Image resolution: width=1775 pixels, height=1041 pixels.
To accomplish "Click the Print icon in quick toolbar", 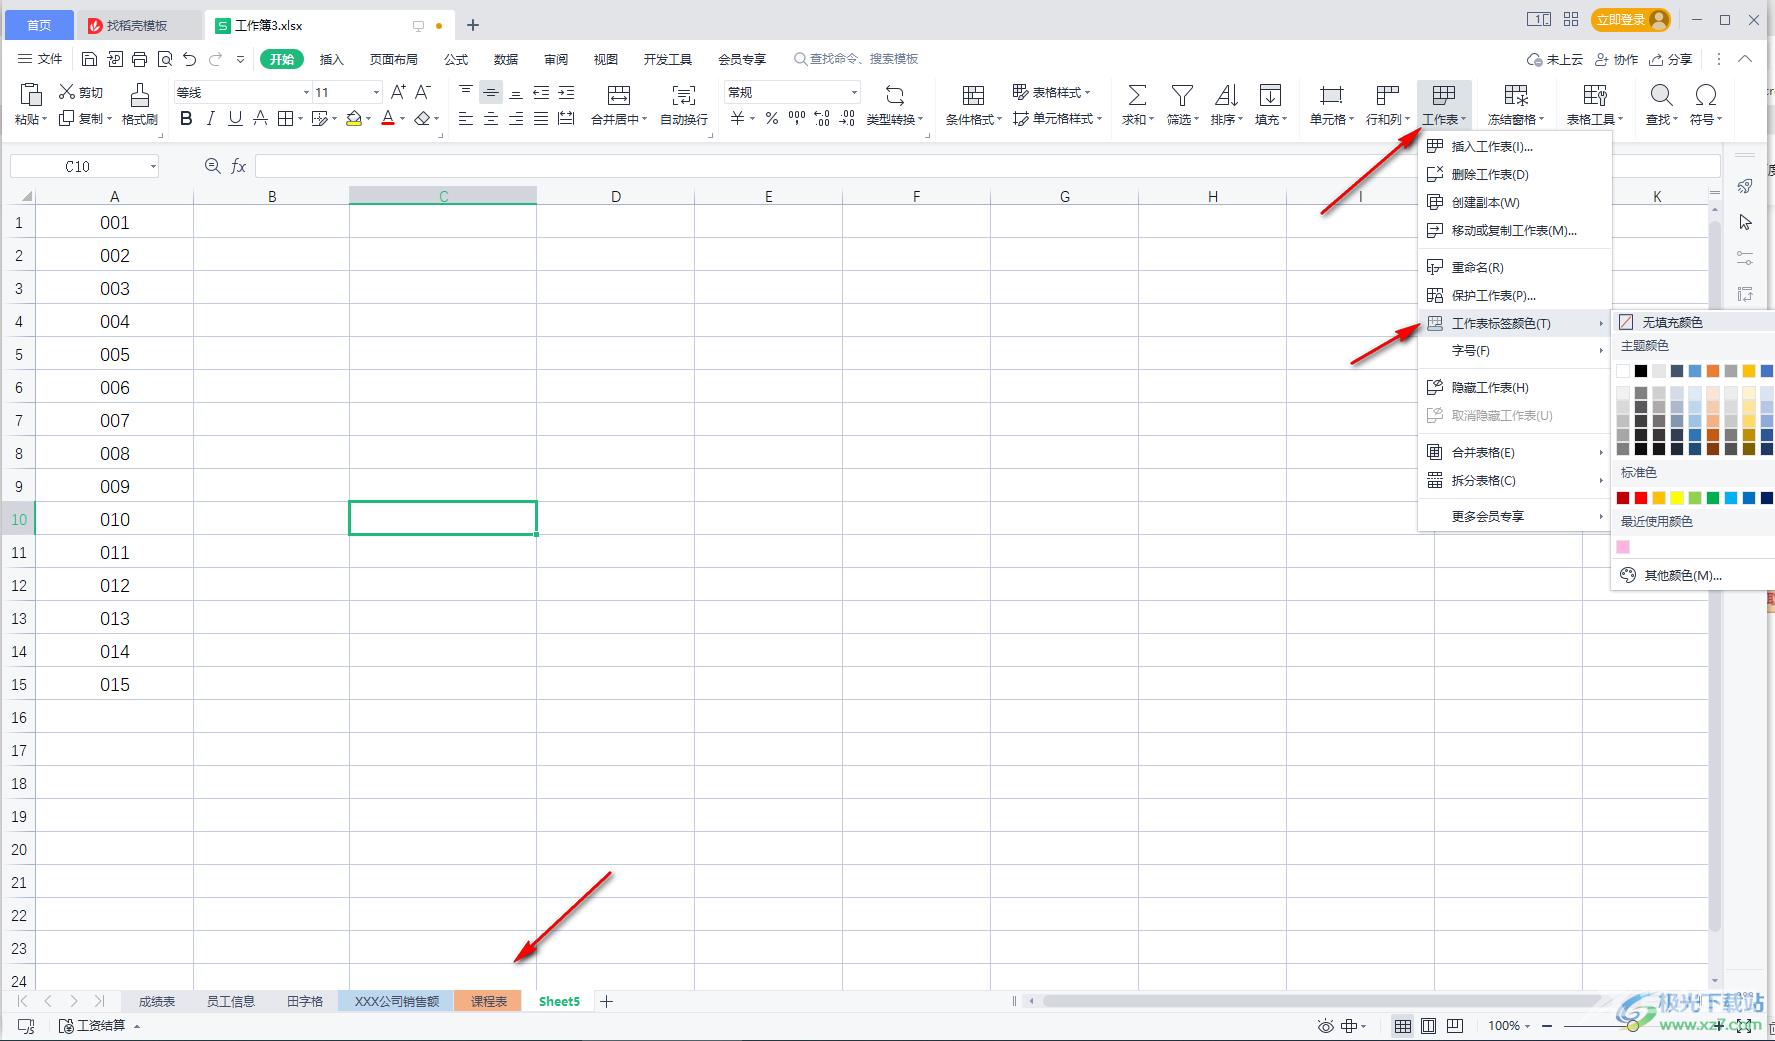I will (x=139, y=59).
